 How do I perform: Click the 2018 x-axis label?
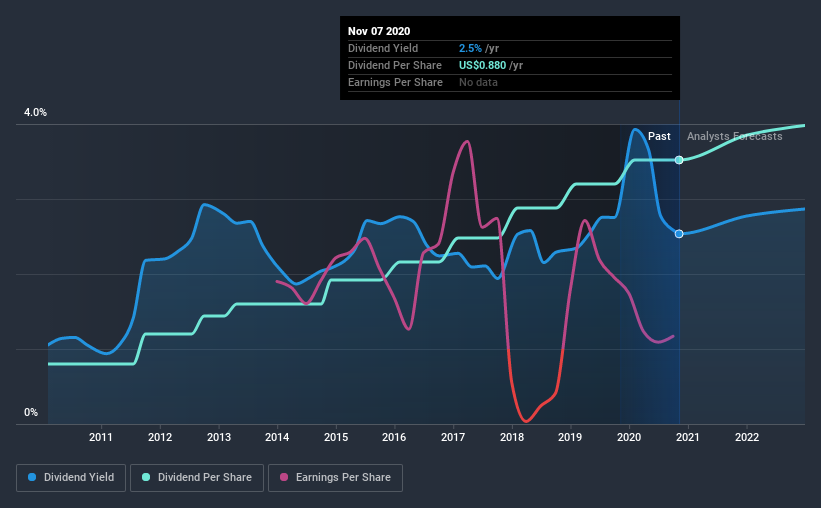point(512,437)
